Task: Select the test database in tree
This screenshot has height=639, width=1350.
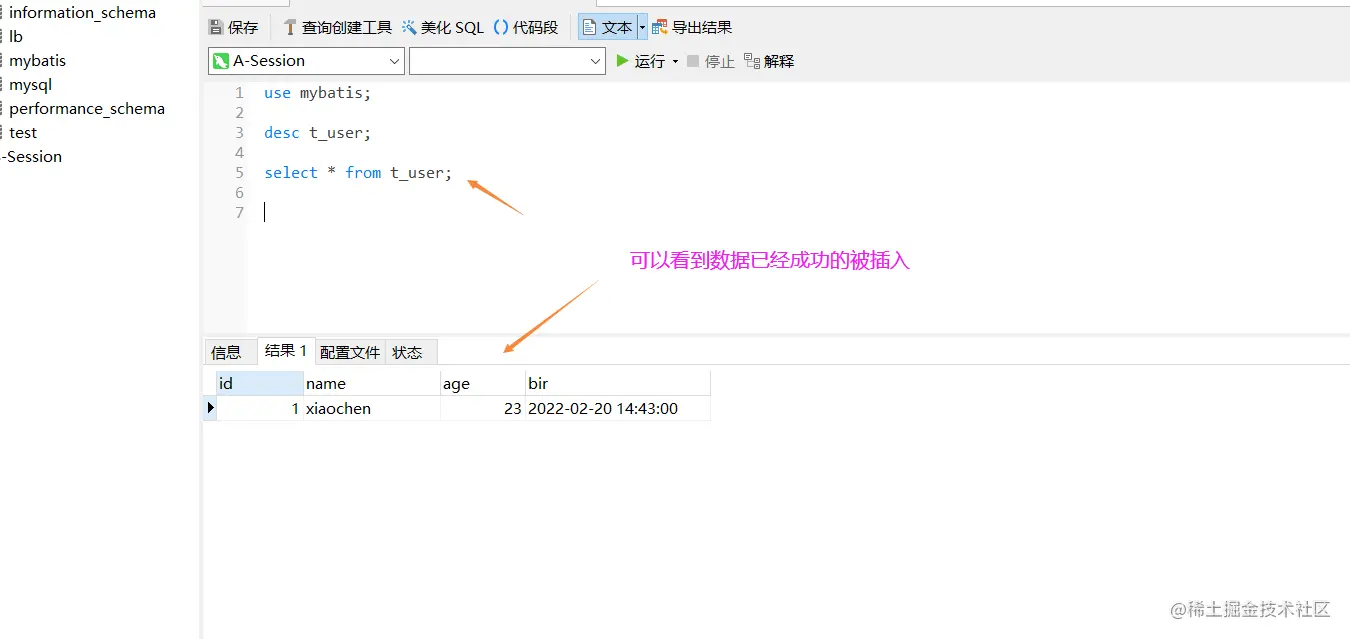Action: pos(23,133)
